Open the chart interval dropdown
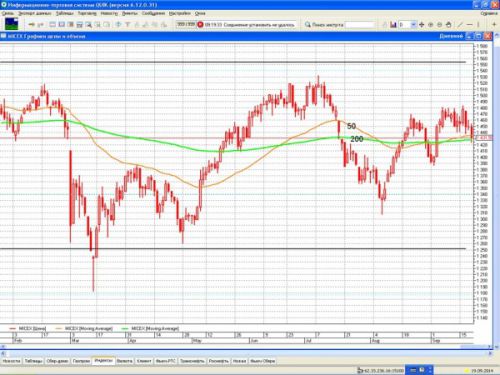The height and width of the screenshot is (375, 500). pos(413,25)
